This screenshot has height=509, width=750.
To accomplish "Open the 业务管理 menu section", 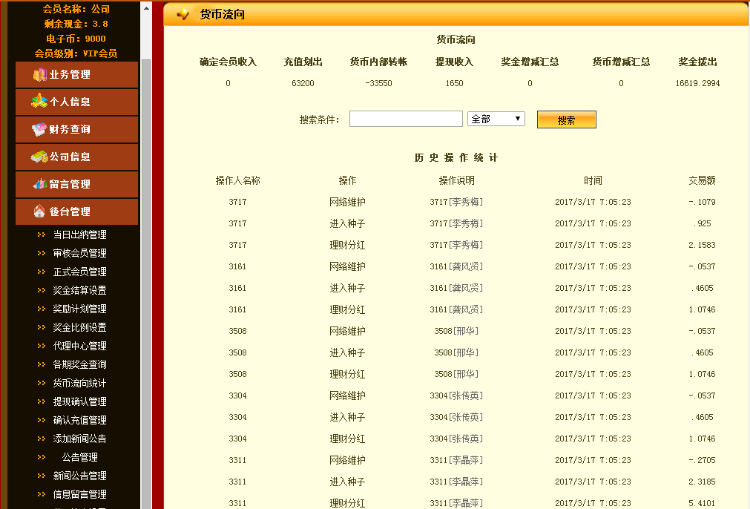I will pyautogui.click(x=77, y=75).
